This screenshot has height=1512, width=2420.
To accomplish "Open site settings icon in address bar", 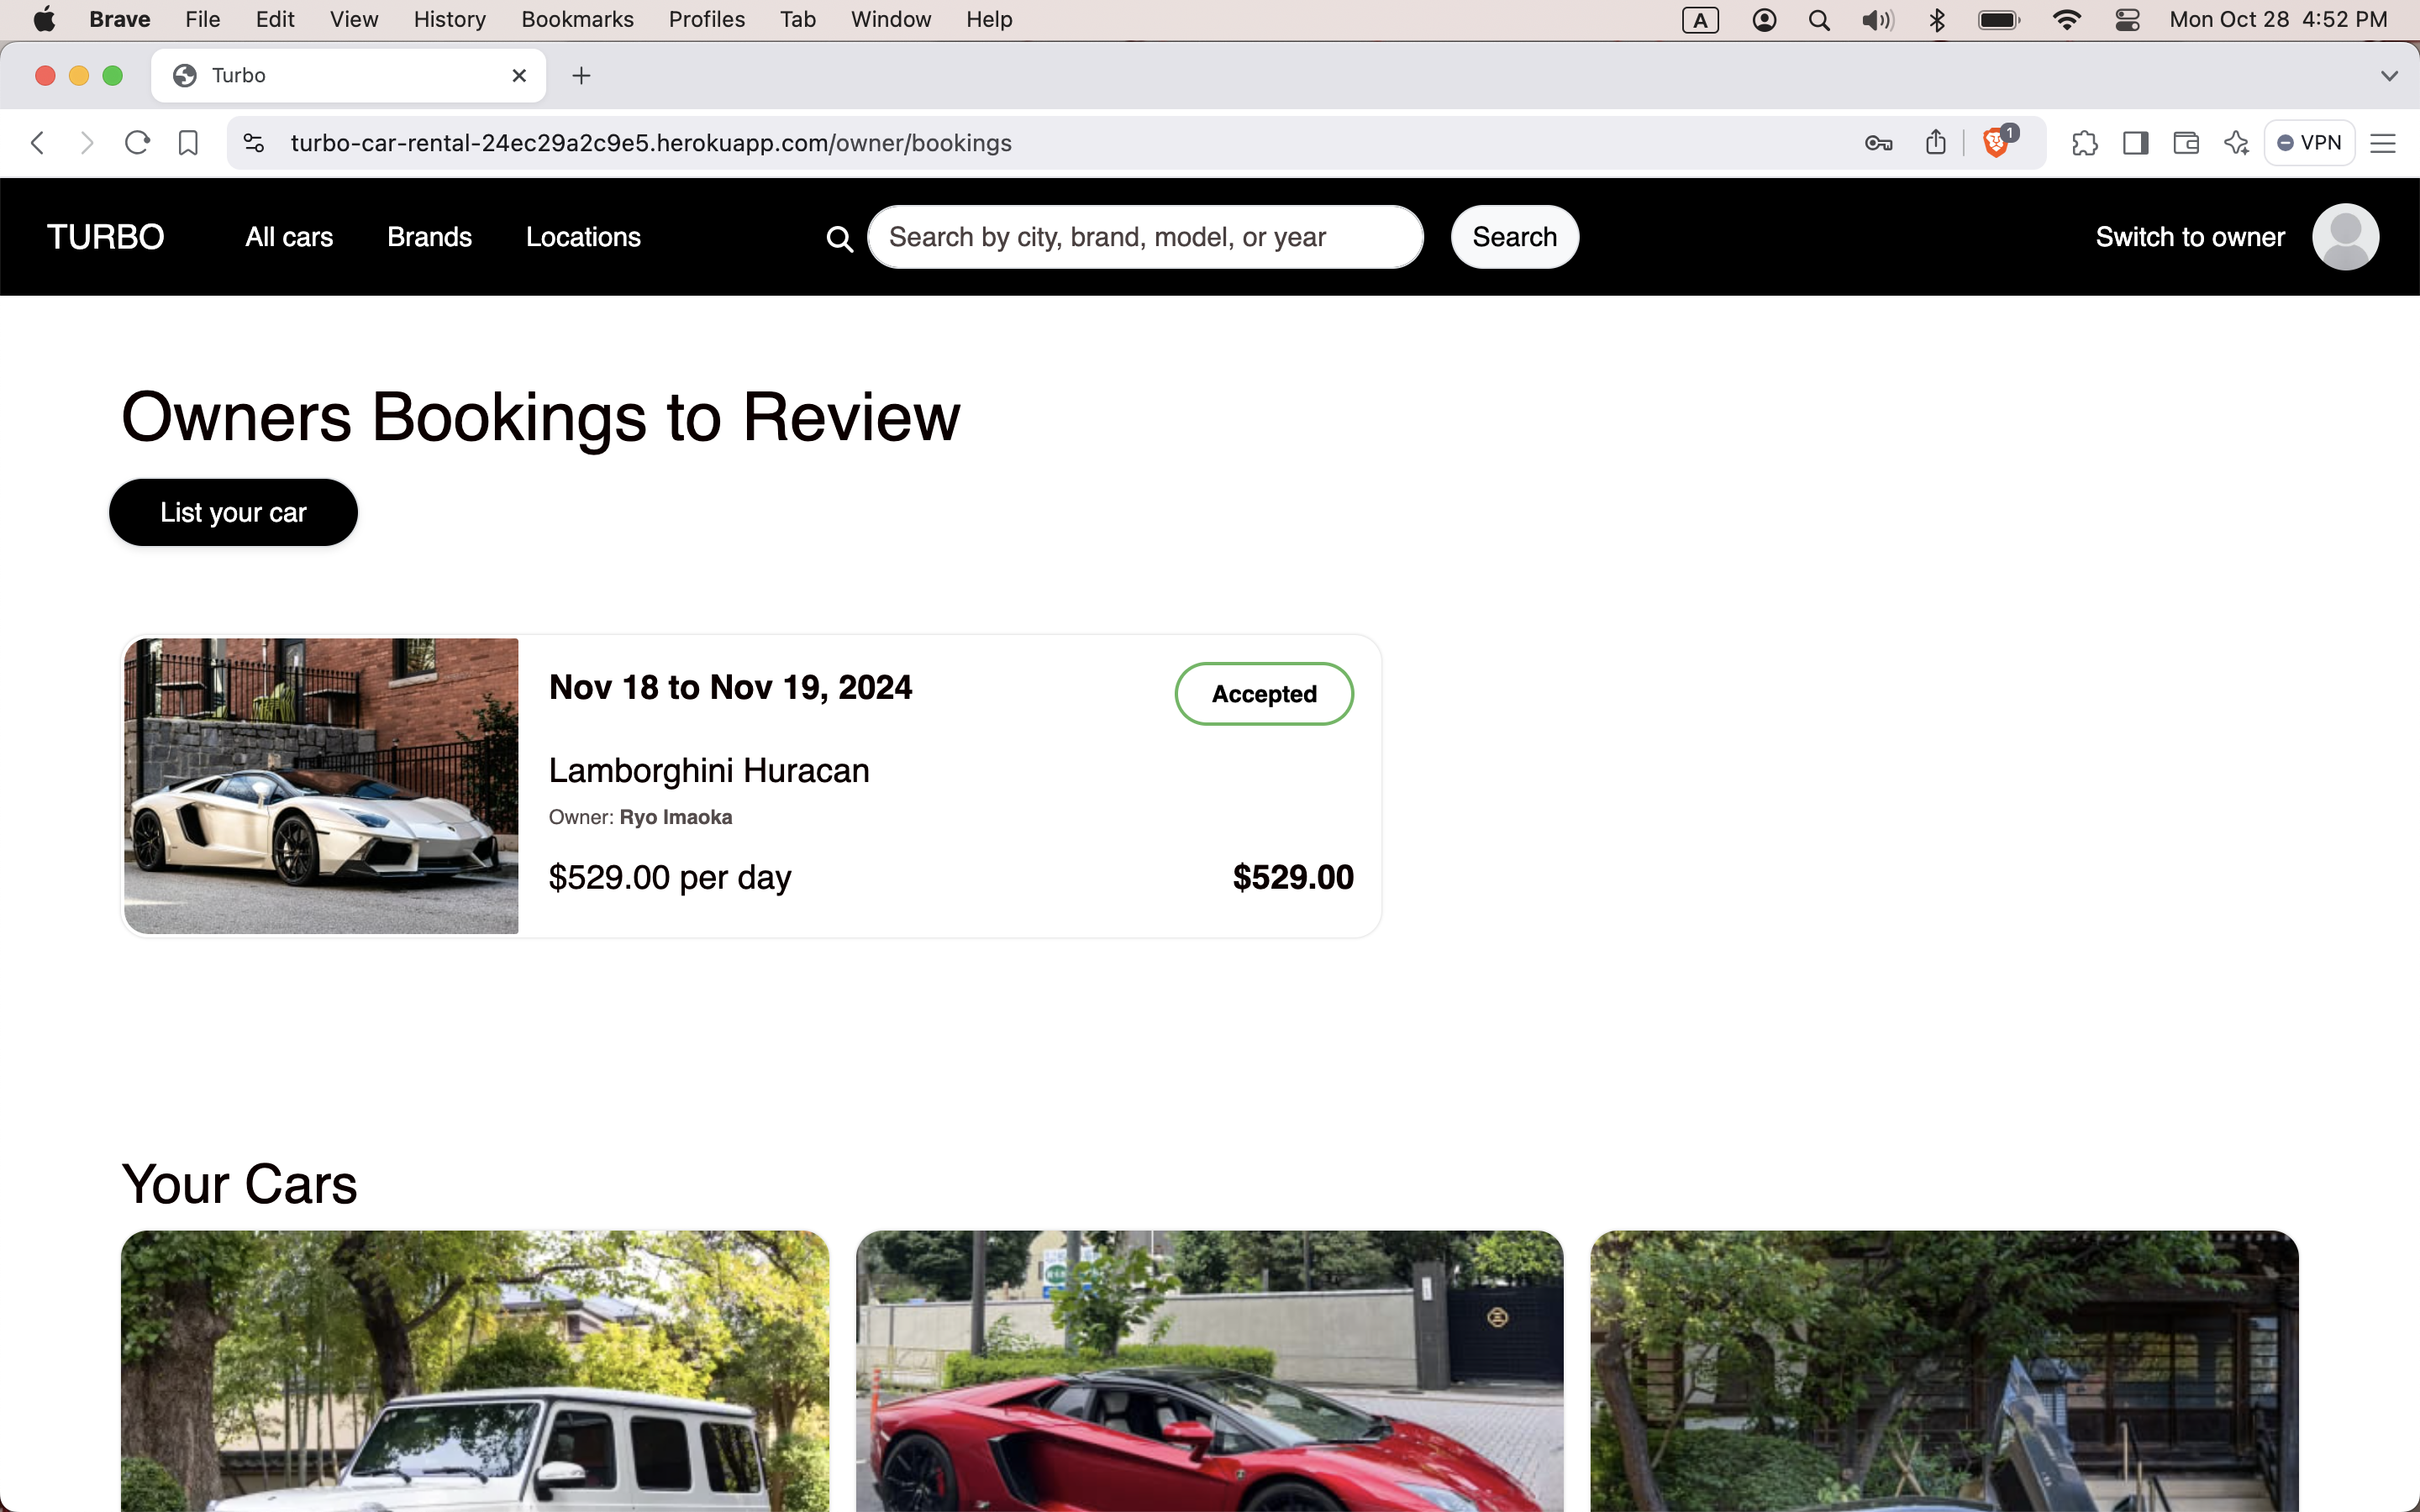I will 254,143.
